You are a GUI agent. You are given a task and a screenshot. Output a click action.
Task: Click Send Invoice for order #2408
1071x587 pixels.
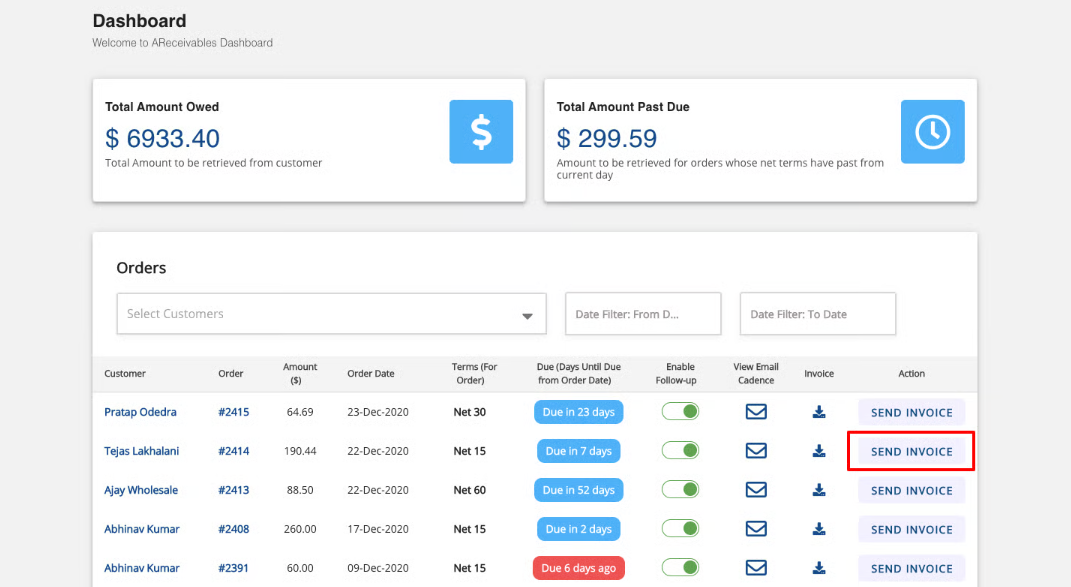(x=911, y=529)
